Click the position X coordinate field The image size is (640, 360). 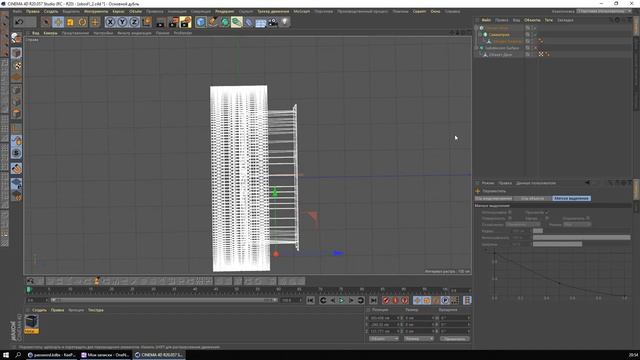click(x=382, y=318)
